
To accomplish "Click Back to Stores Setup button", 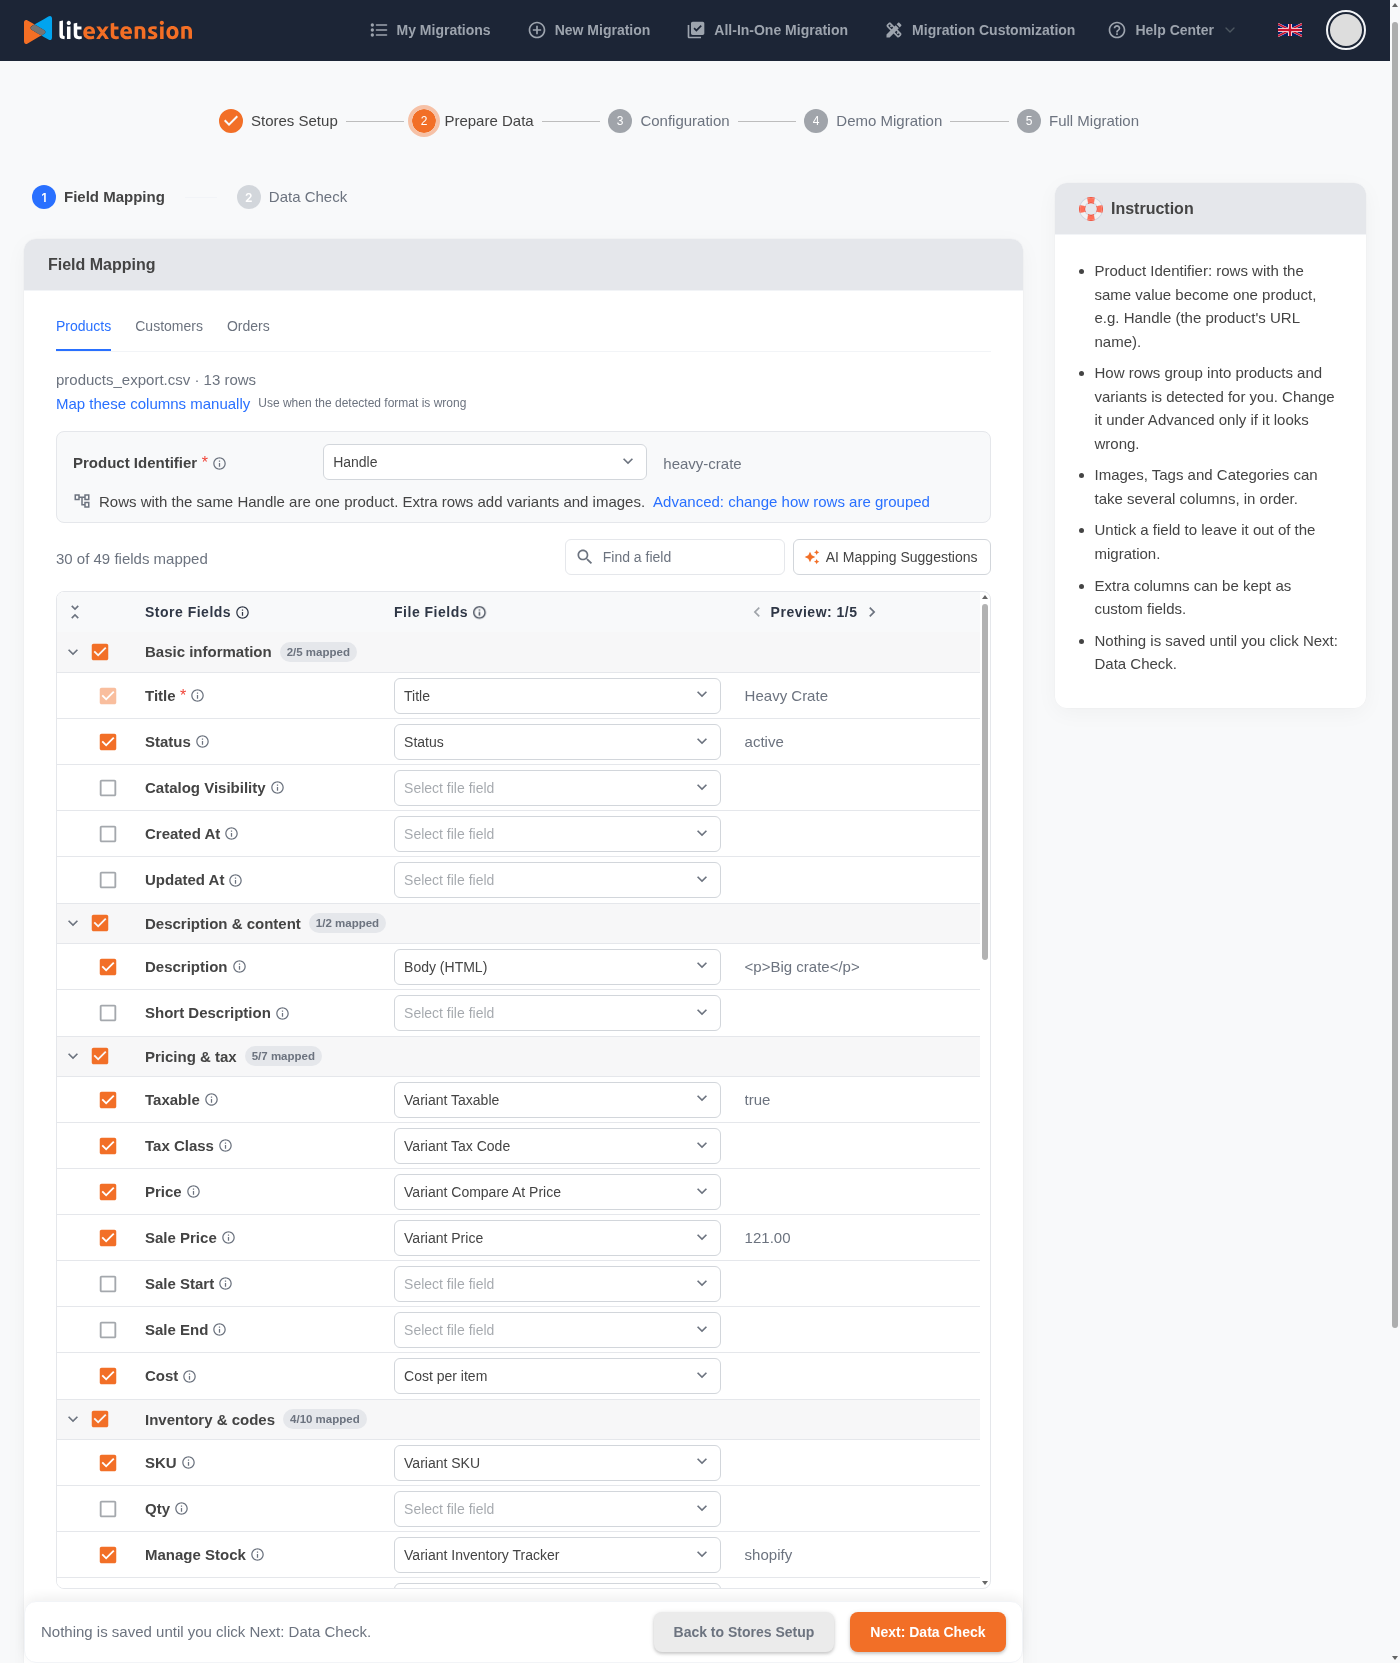I will tap(744, 1632).
